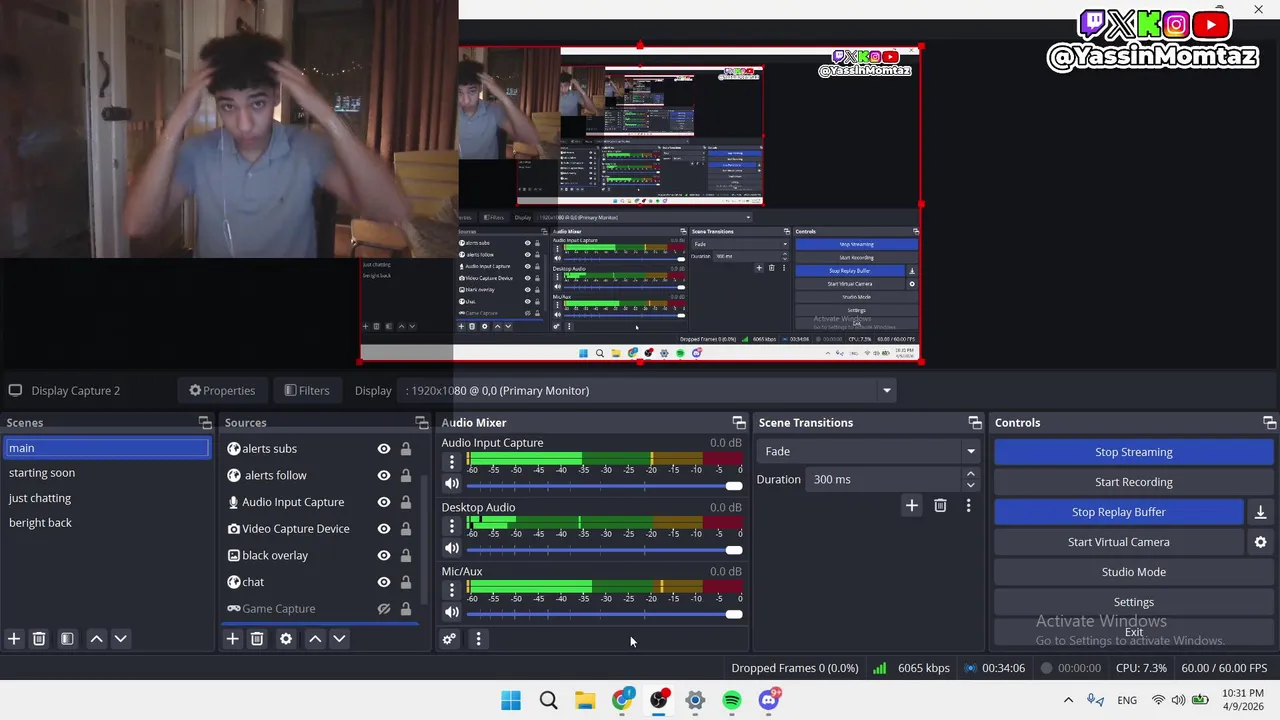1280x720 pixels.
Task: Select the starting soon scene
Action: 107,473
